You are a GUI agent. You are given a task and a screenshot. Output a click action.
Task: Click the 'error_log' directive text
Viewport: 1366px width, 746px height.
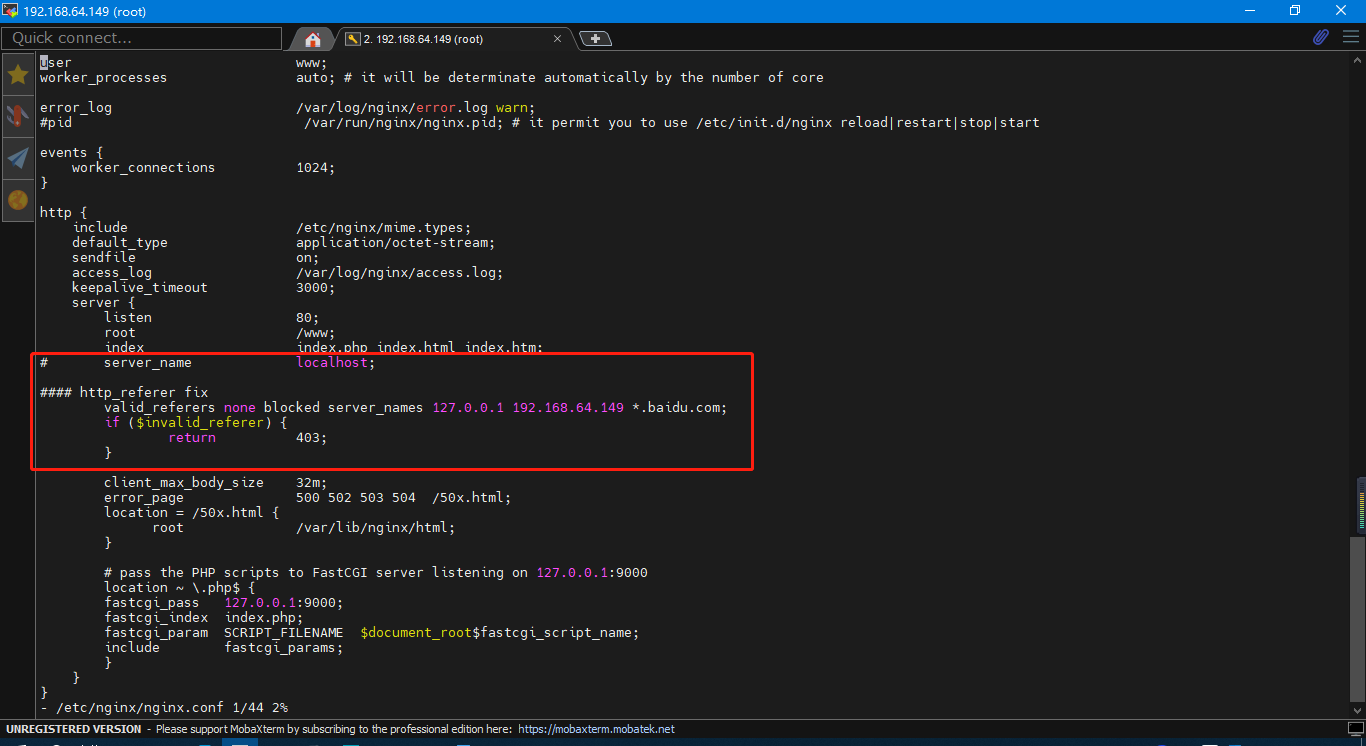pos(76,107)
